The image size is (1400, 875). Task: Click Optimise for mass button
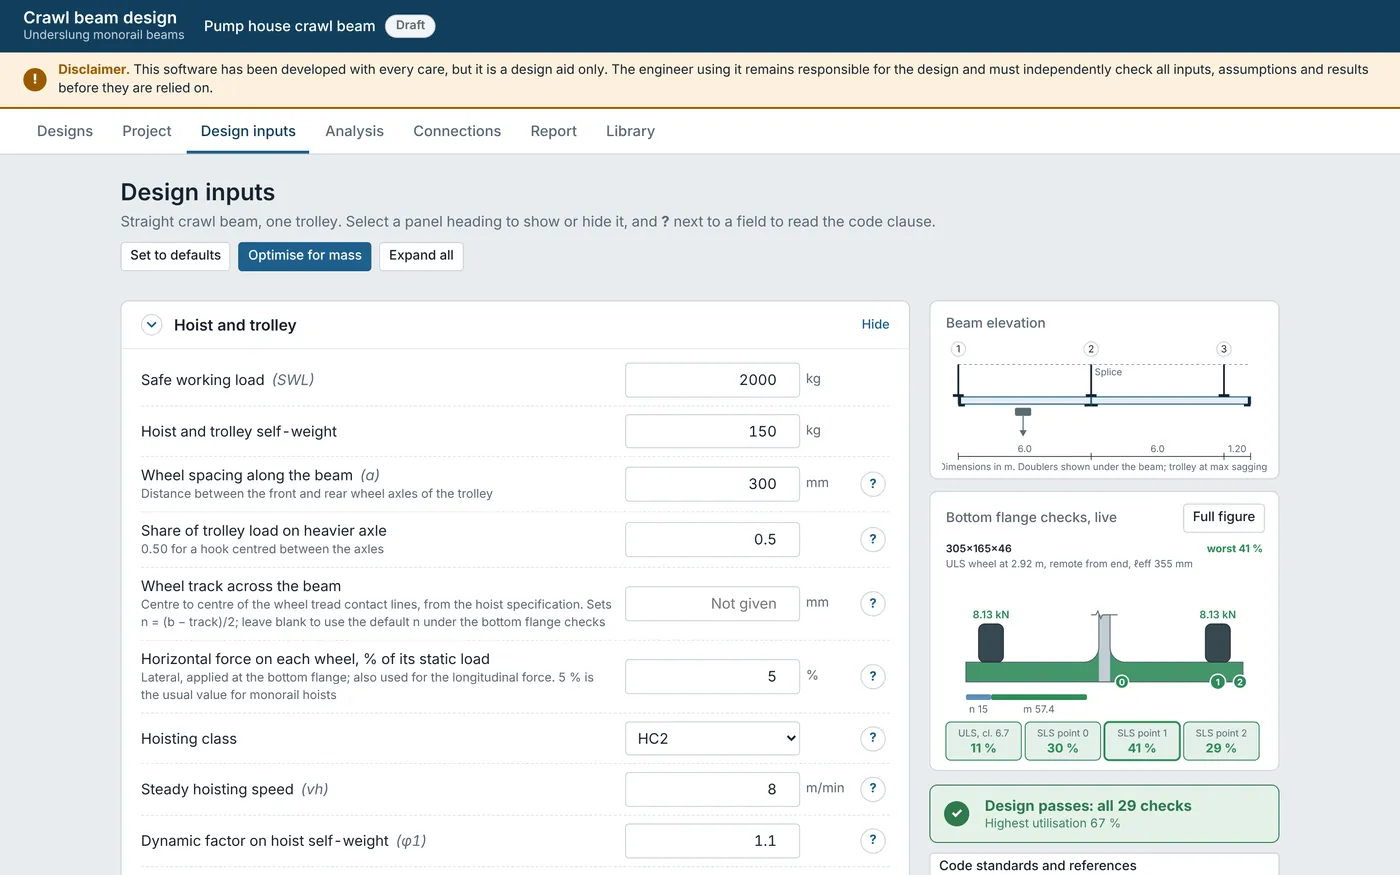[305, 256]
